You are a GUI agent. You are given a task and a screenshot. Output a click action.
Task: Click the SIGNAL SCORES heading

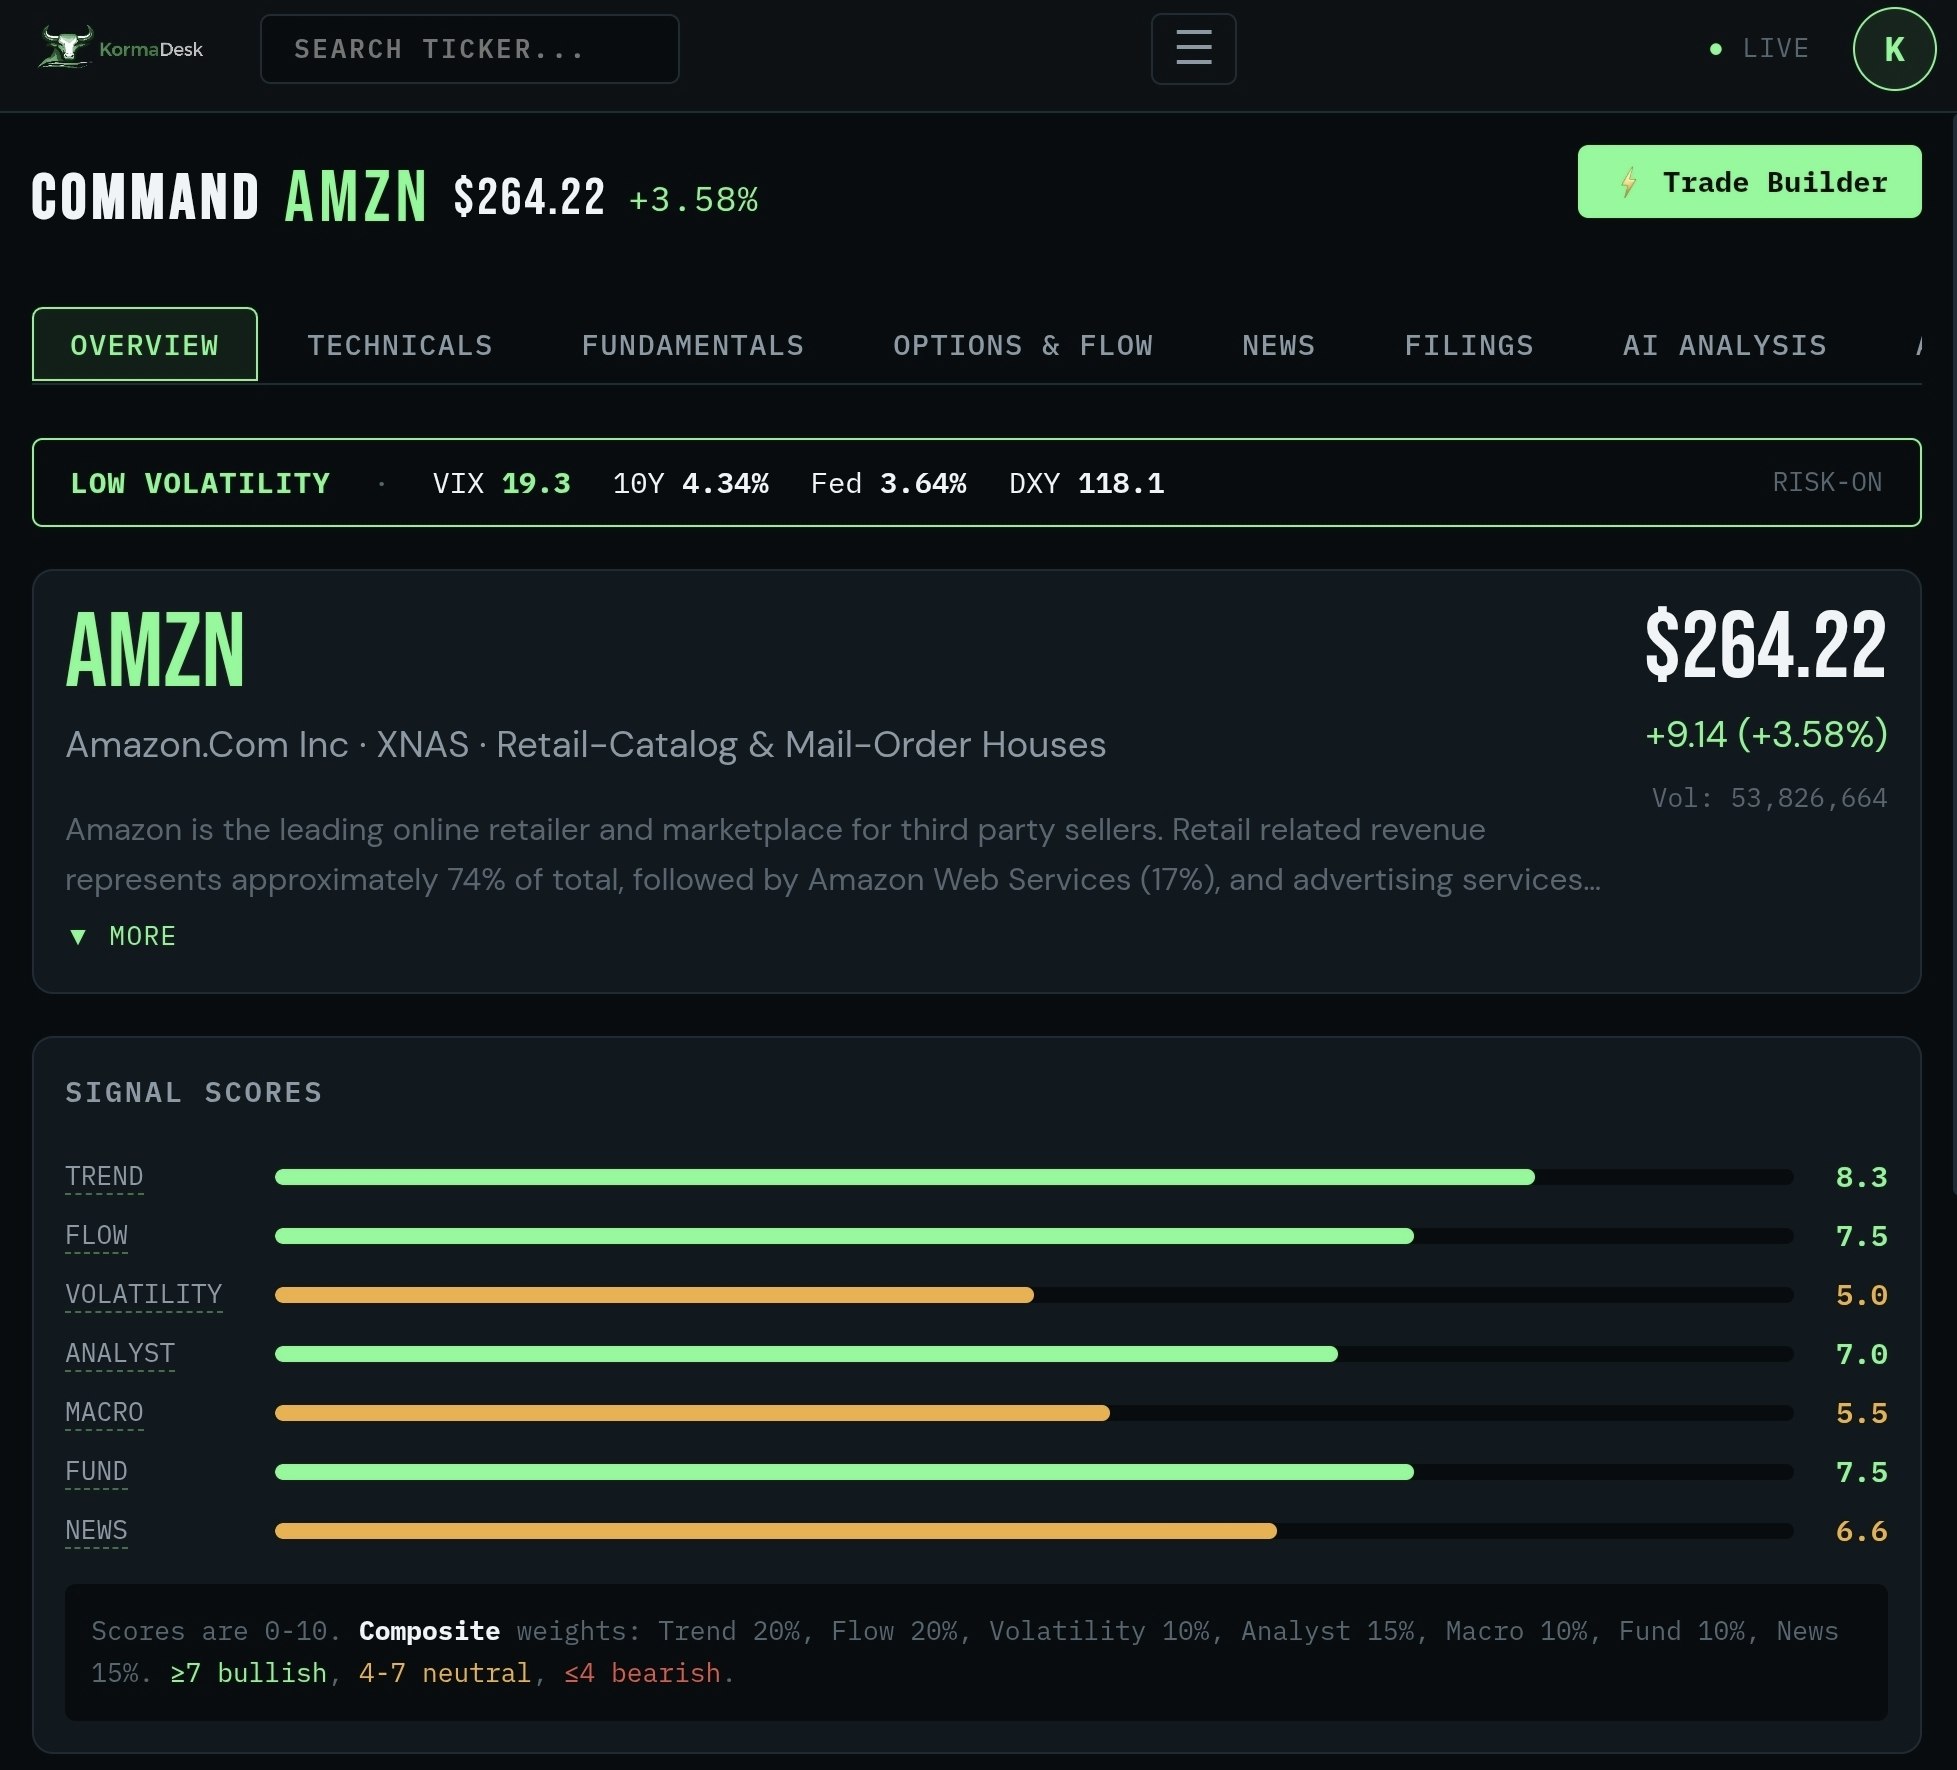click(194, 1092)
